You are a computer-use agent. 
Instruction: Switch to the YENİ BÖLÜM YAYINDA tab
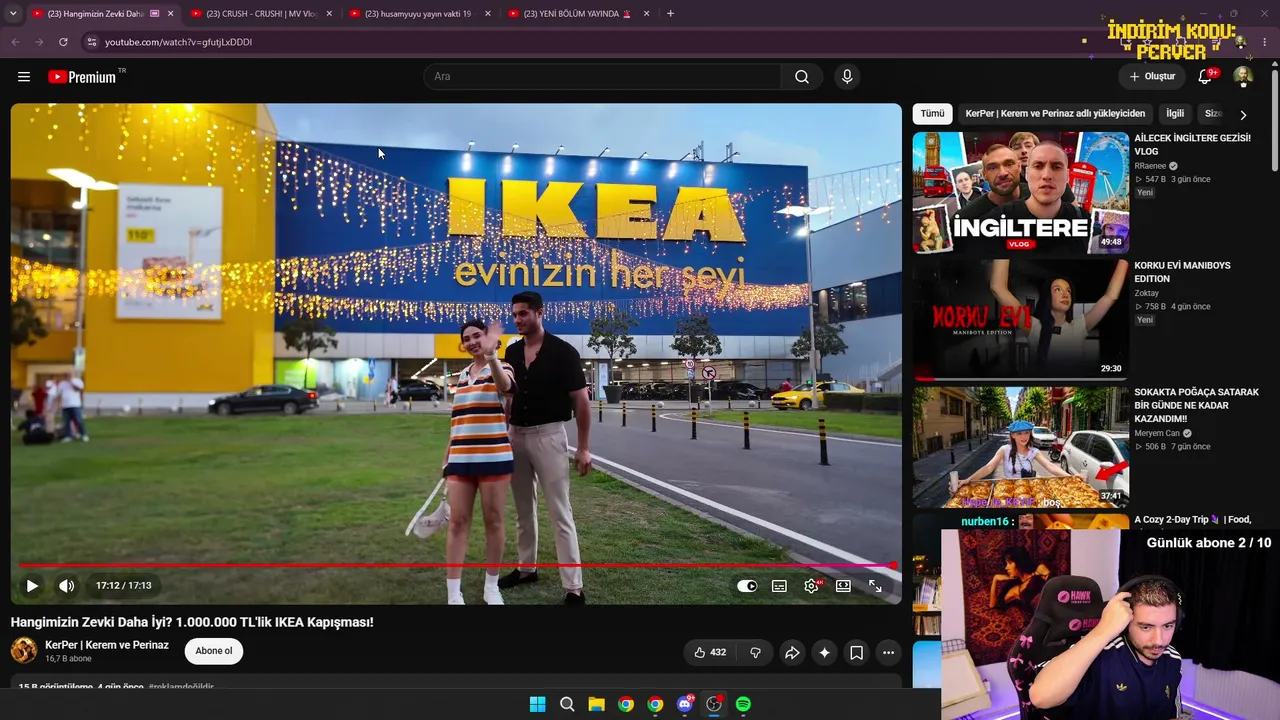pos(578,14)
